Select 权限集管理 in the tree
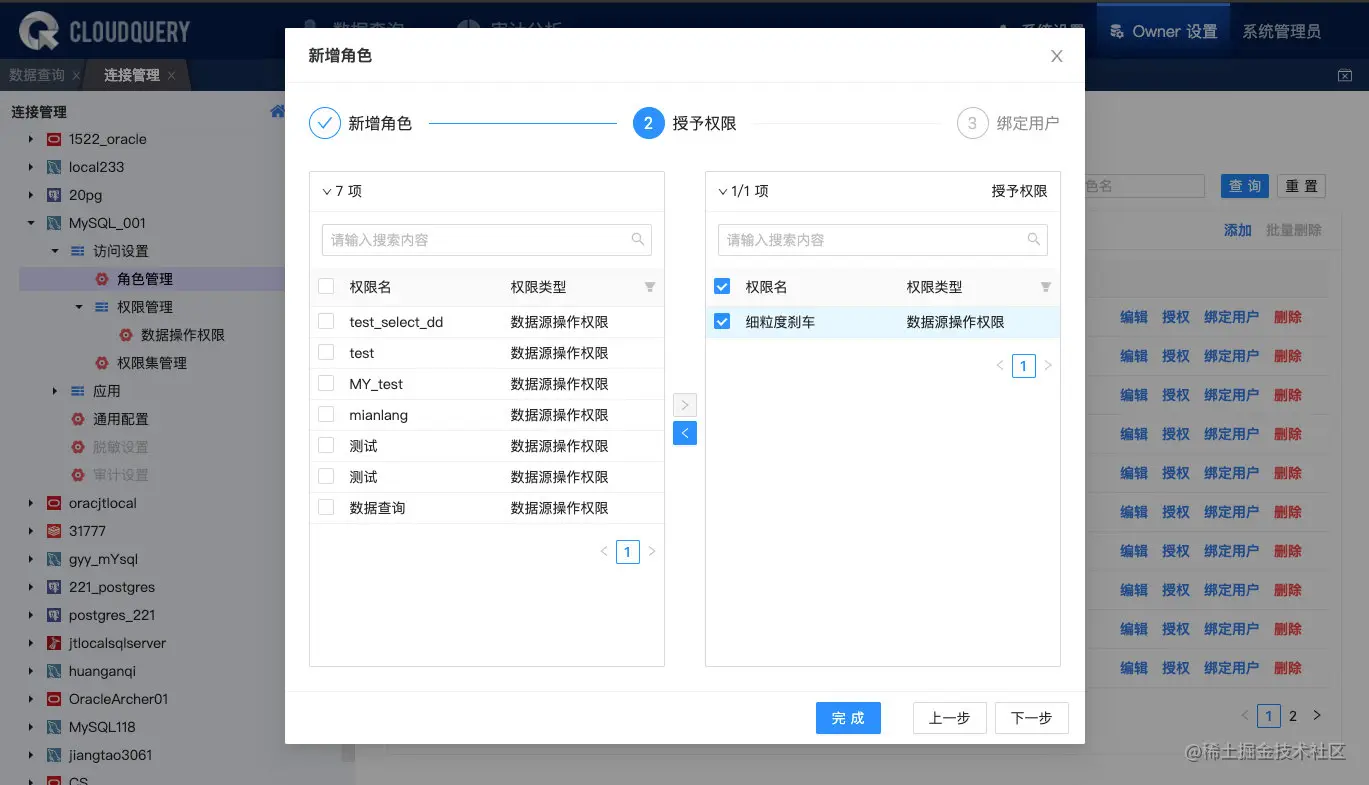 click(152, 363)
